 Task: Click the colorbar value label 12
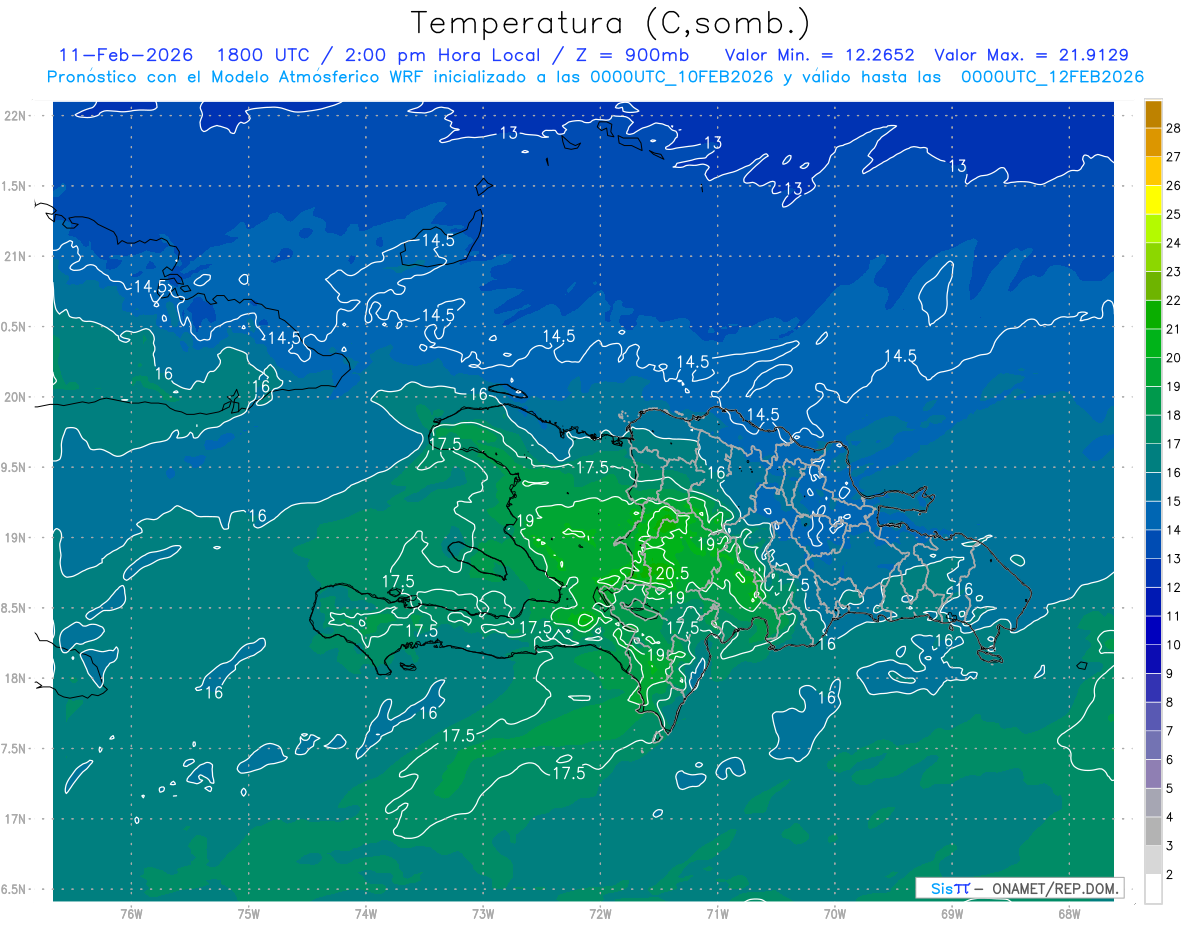pyautogui.click(x=1173, y=587)
